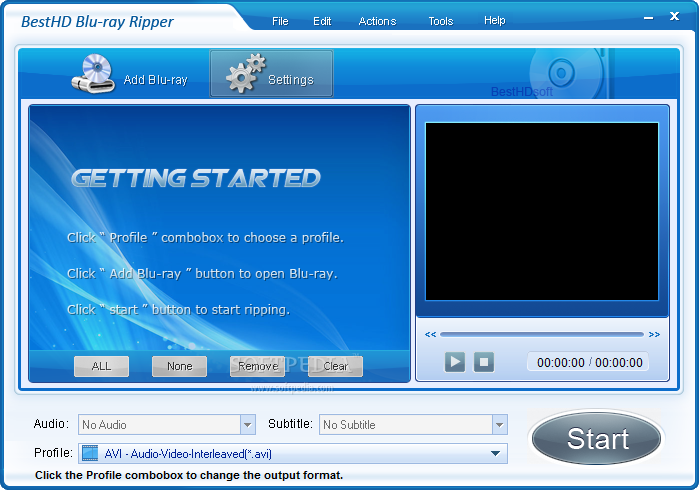Expand the Subtitle dropdown arrow

pyautogui.click(x=499, y=424)
